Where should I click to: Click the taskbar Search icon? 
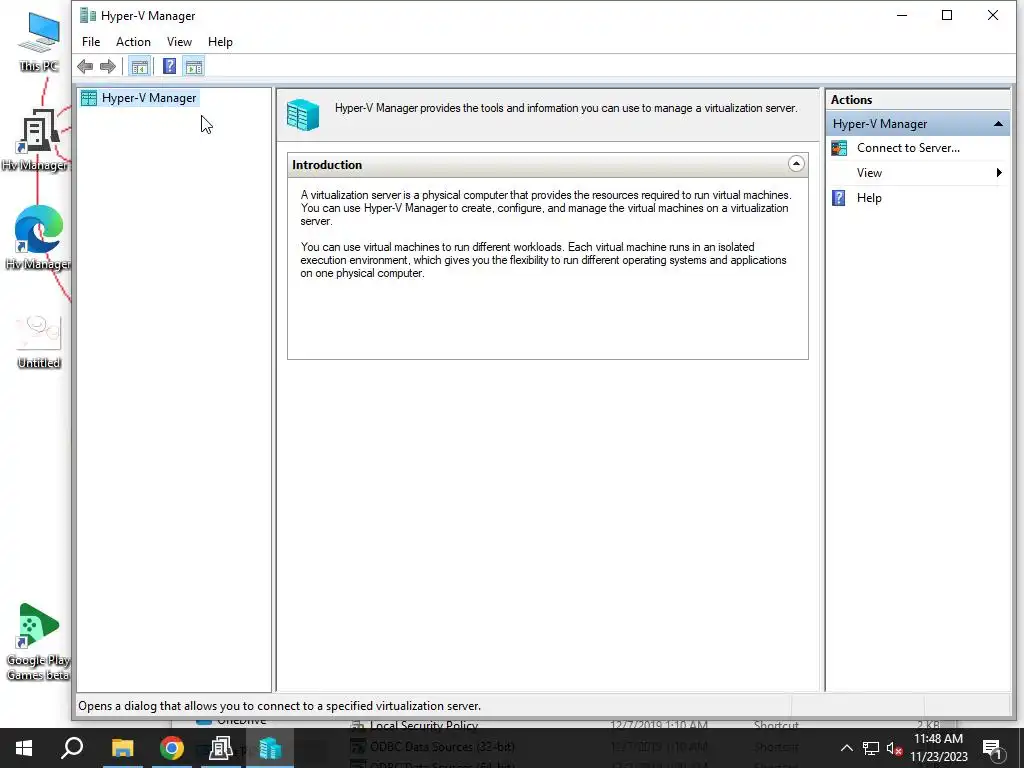[x=72, y=748]
